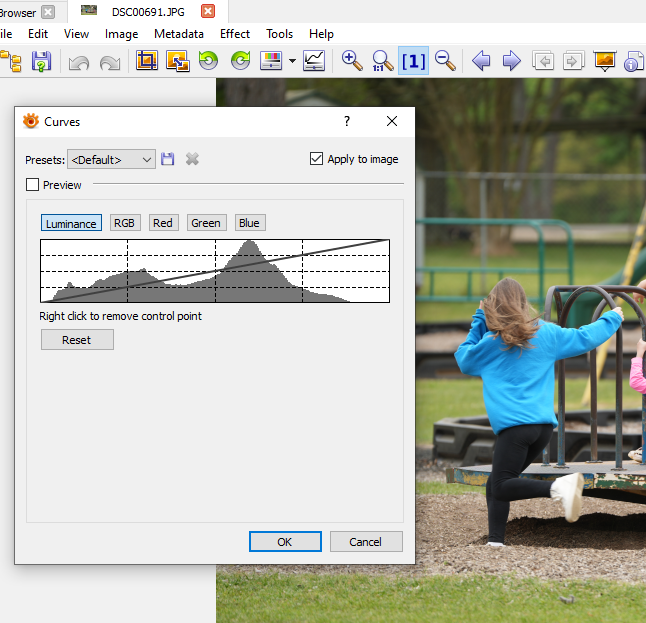The width and height of the screenshot is (646, 623).
Task: Click the Crop tool icon
Action: (147, 61)
